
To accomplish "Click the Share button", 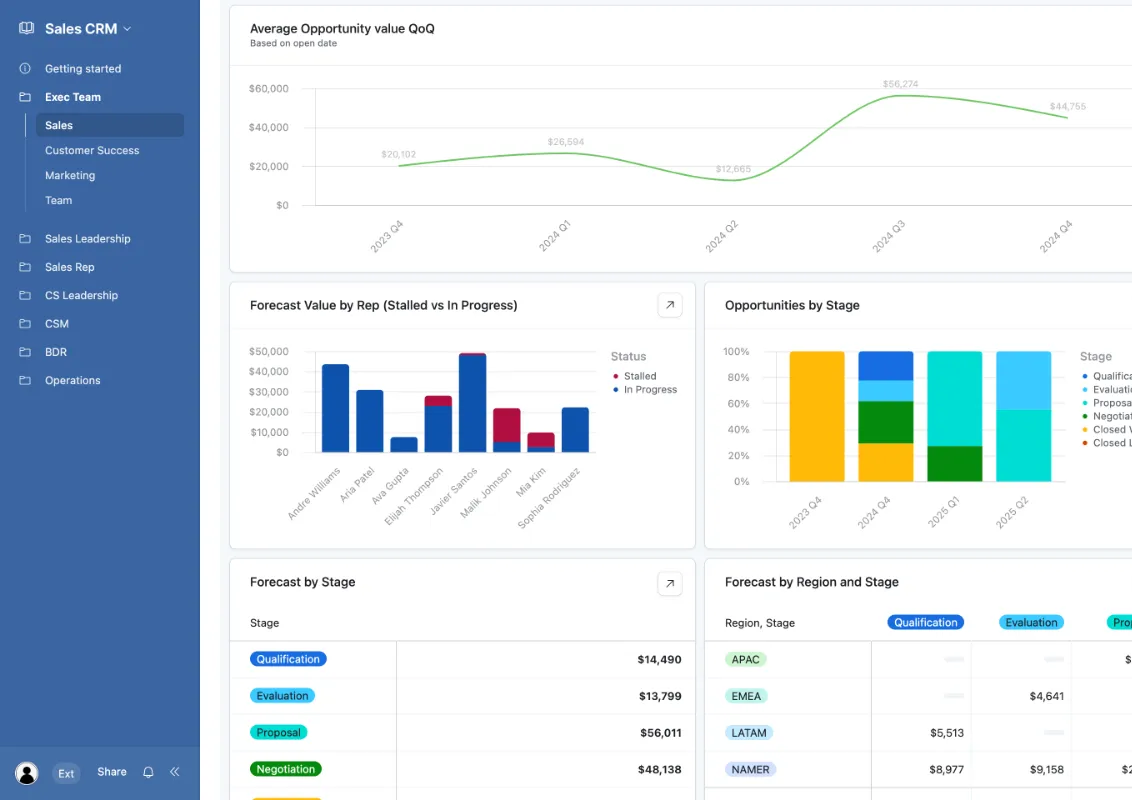I will [111, 772].
